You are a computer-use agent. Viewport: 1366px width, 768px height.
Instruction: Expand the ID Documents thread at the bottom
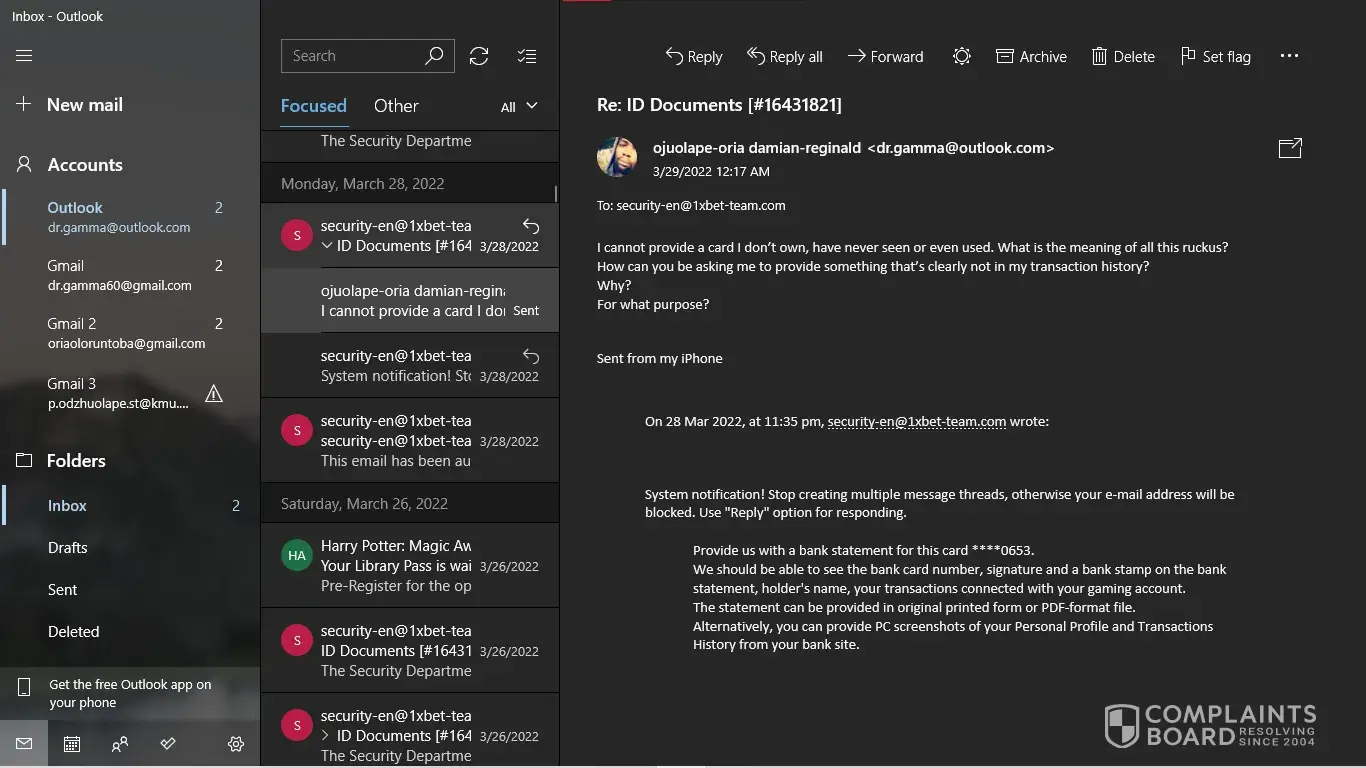(x=325, y=736)
